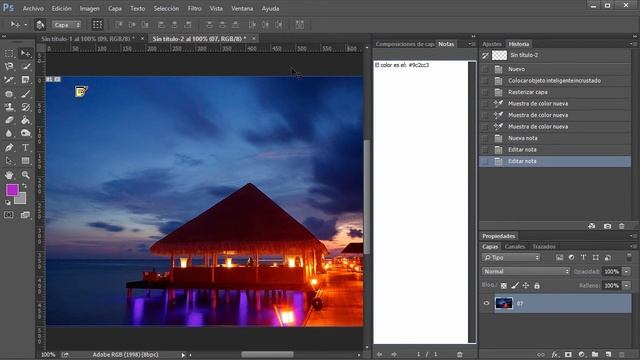Open the Notas panel options menu

(472, 44)
